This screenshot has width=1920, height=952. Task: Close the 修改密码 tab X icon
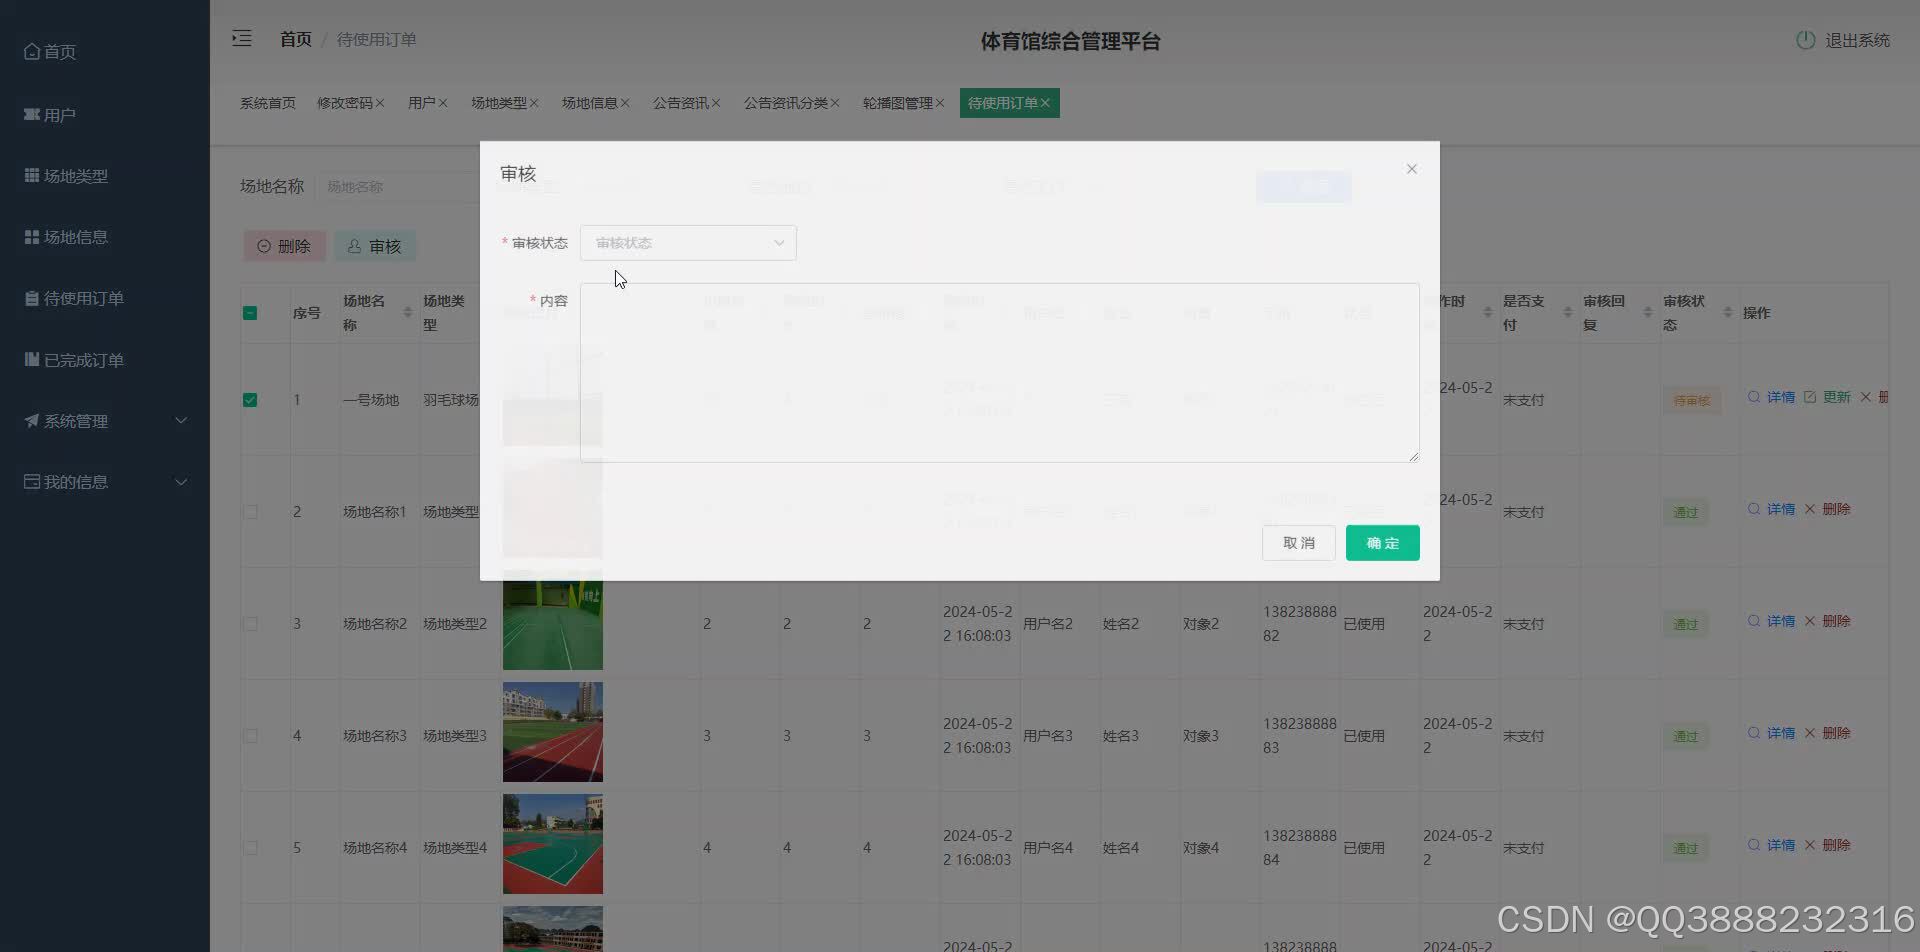point(380,103)
